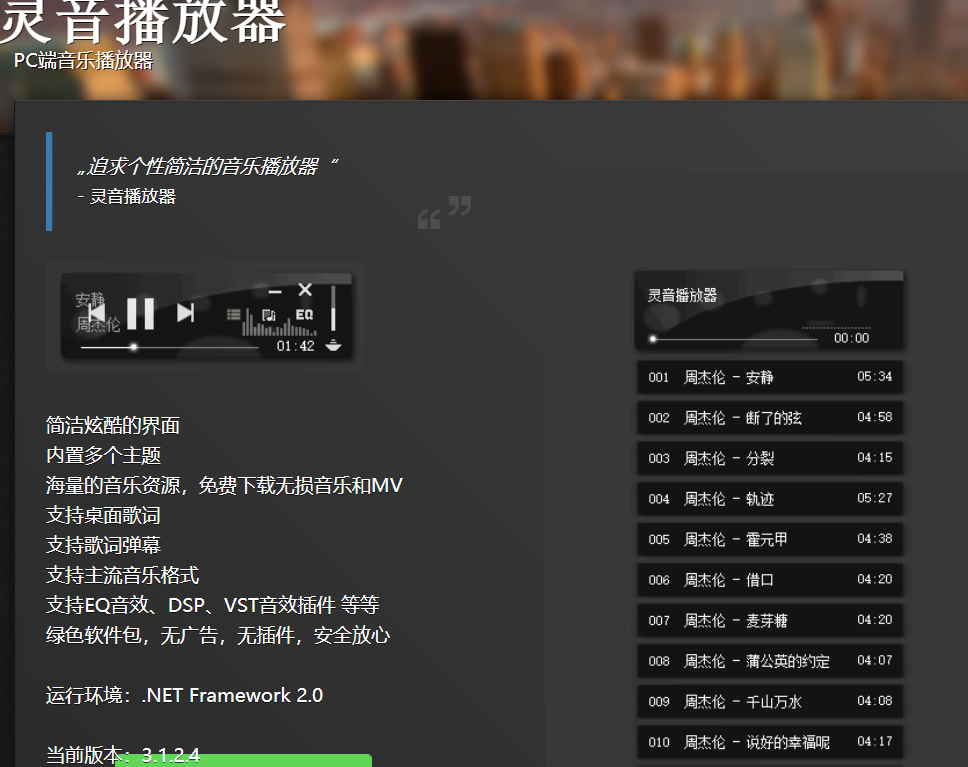The width and height of the screenshot is (968, 767).
Task: Click the mini player progress bar knob
Action: click(133, 347)
